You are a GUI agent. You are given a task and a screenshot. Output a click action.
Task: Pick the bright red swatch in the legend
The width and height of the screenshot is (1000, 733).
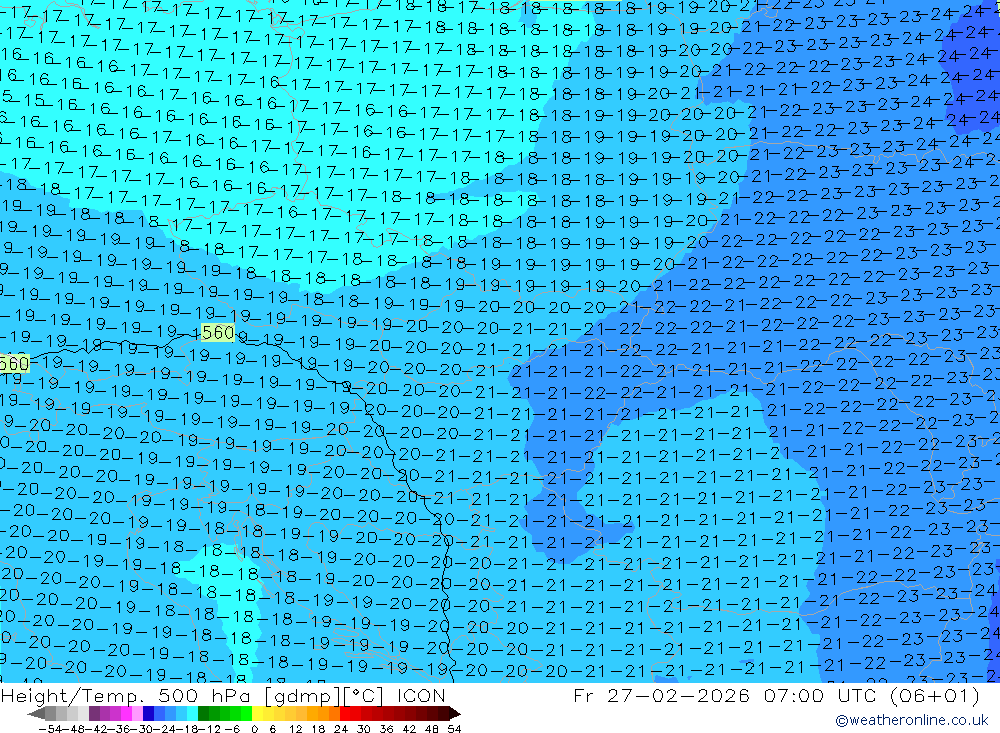[x=344, y=714]
